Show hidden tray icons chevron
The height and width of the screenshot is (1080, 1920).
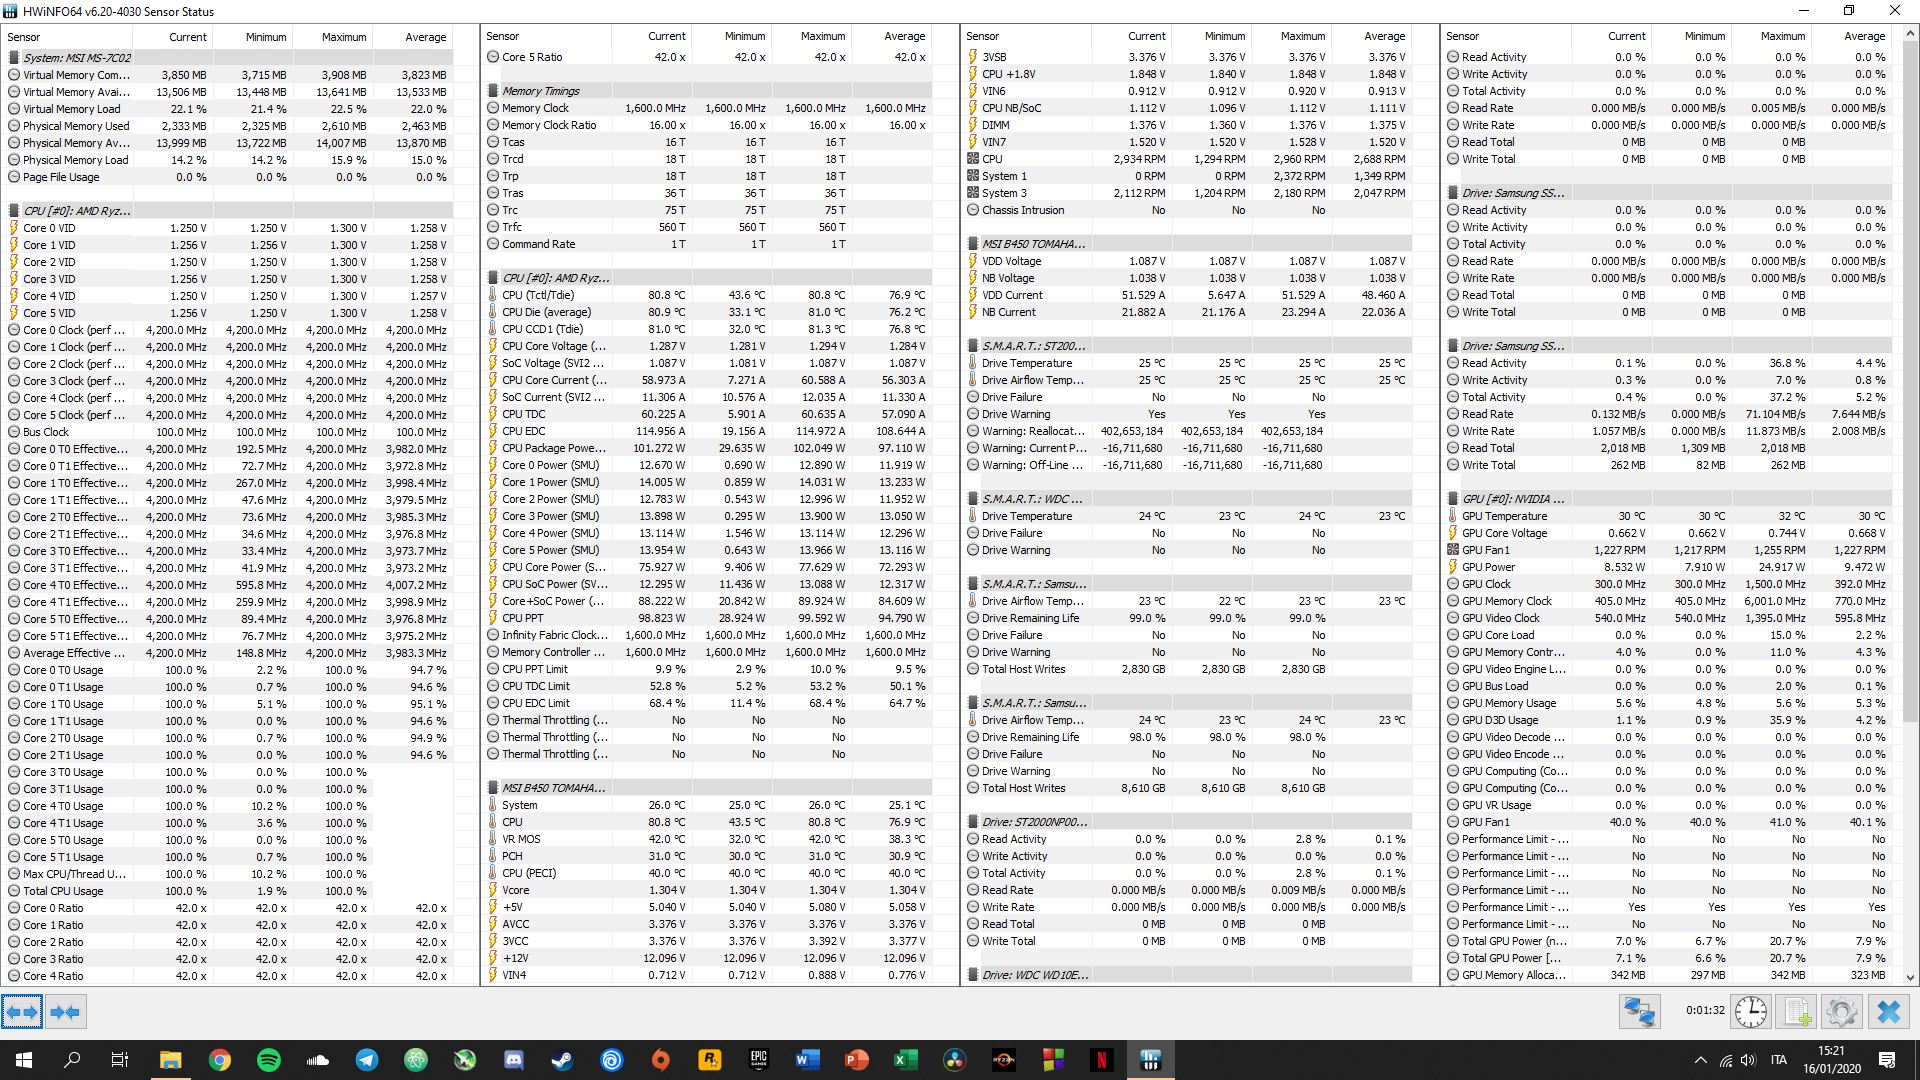click(1700, 1060)
